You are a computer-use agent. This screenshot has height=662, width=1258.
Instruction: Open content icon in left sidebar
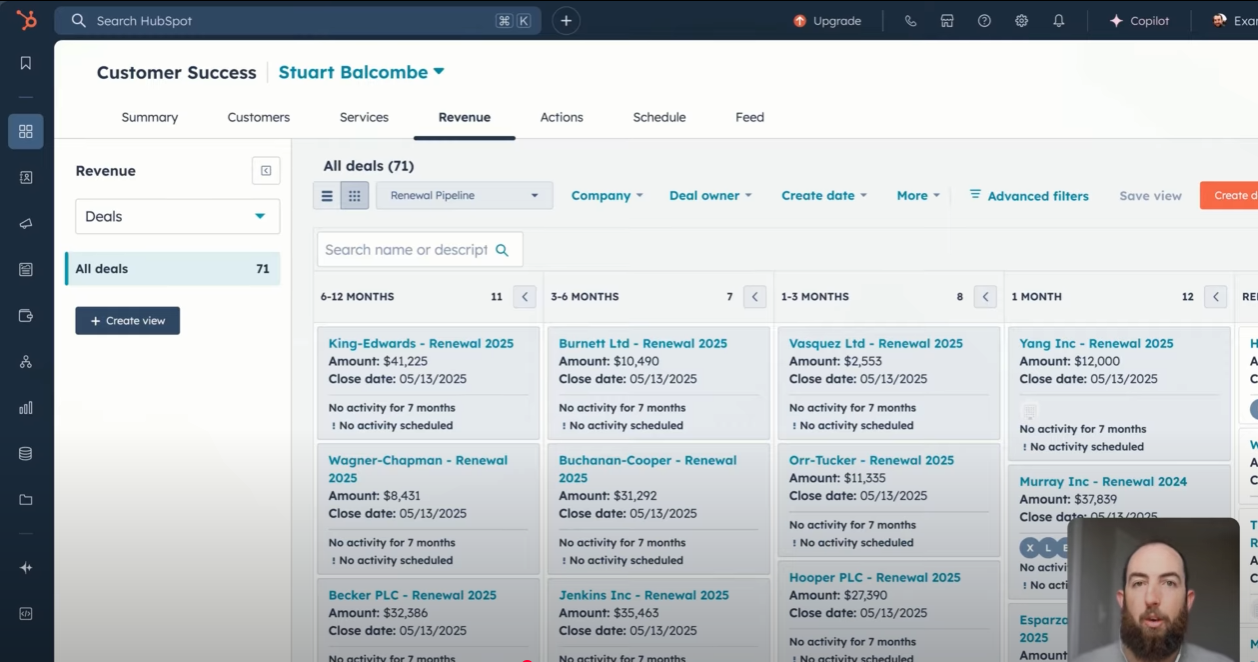pyautogui.click(x=26, y=270)
